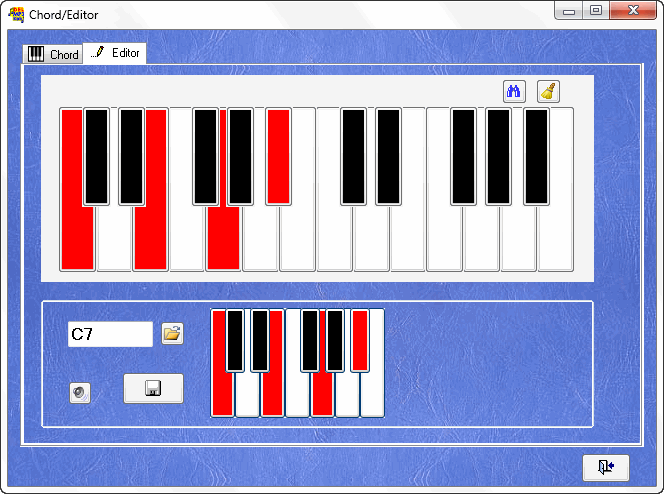Toggle the red E white key on large keyboard
664x494 pixels.
[x=150, y=239]
